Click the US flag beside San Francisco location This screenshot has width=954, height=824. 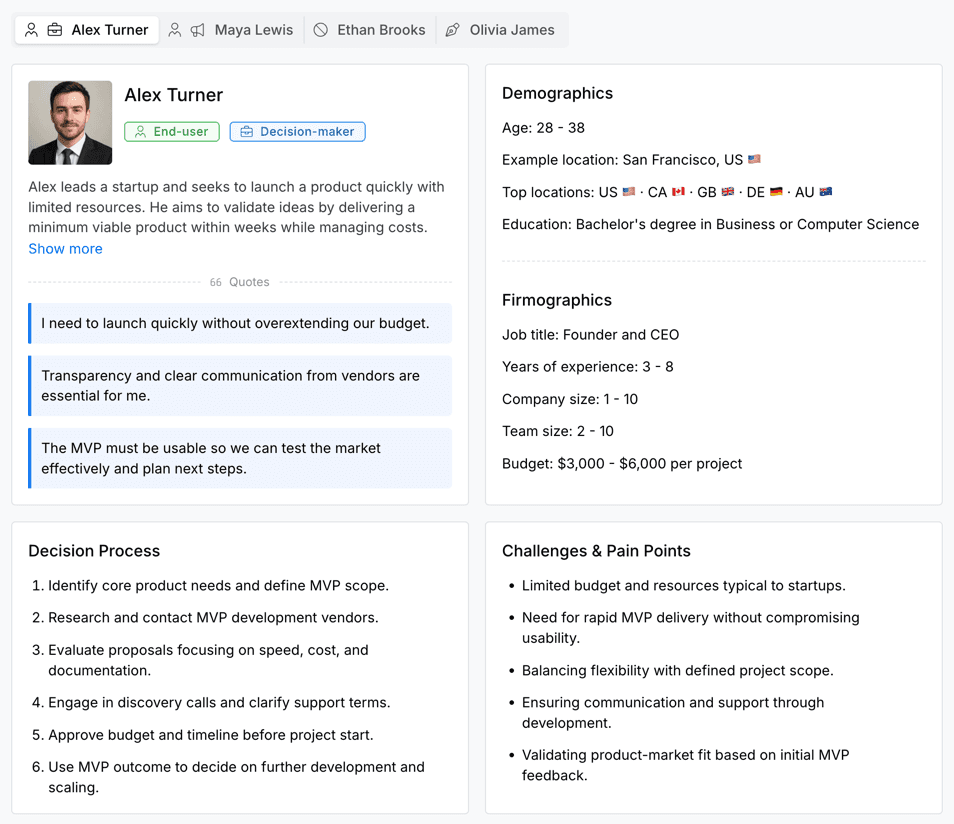tap(753, 158)
